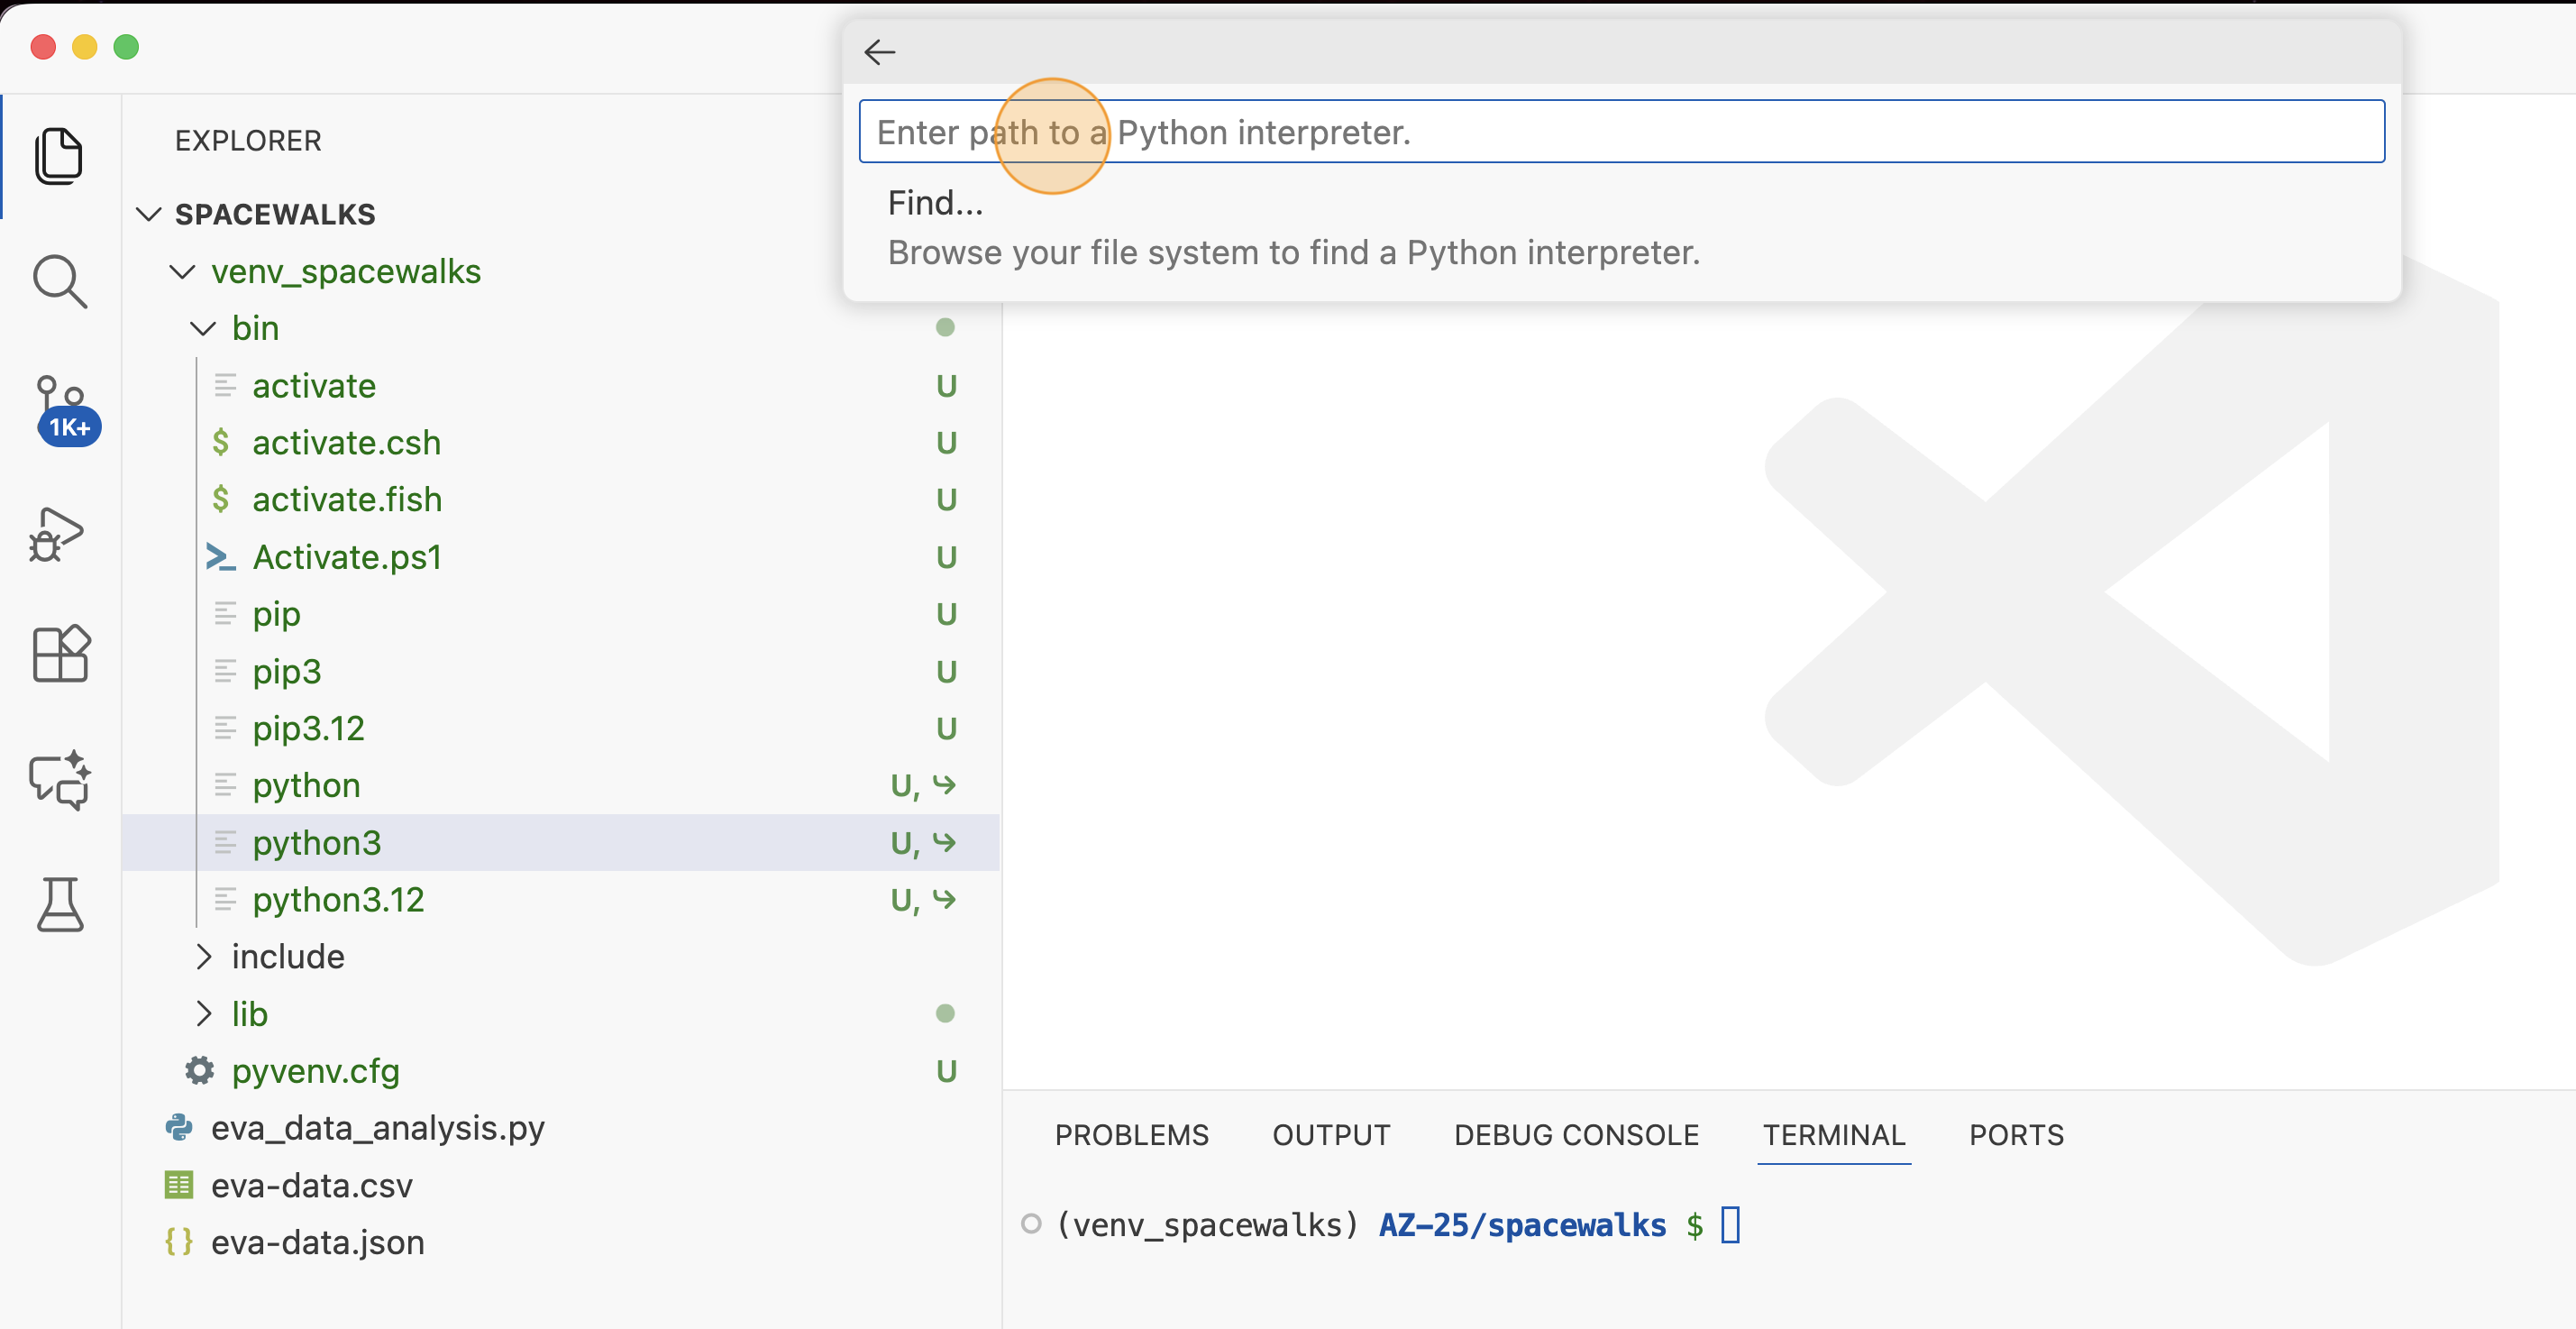2576x1329 pixels.
Task: Open the Search view
Action: tap(59, 282)
